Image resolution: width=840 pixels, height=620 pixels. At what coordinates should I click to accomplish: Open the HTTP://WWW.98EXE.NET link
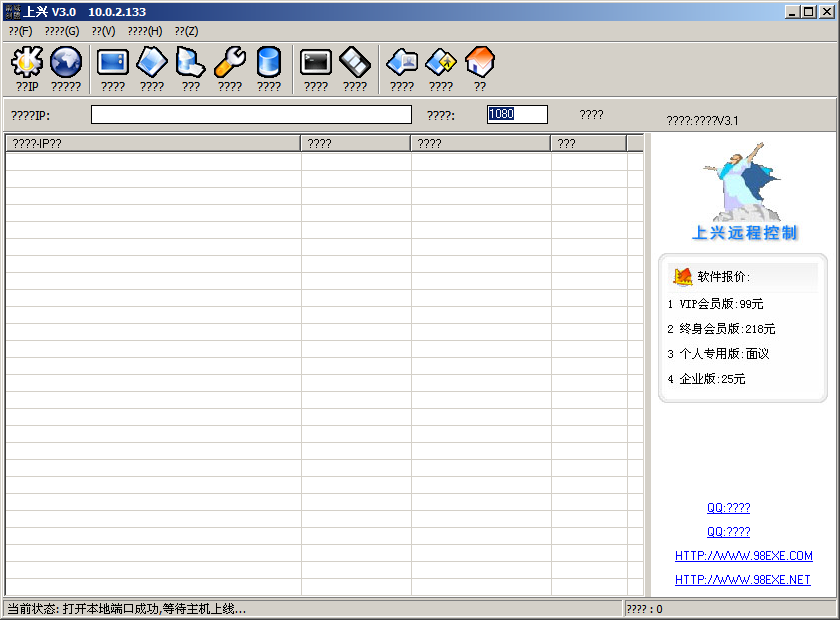[x=742, y=580]
